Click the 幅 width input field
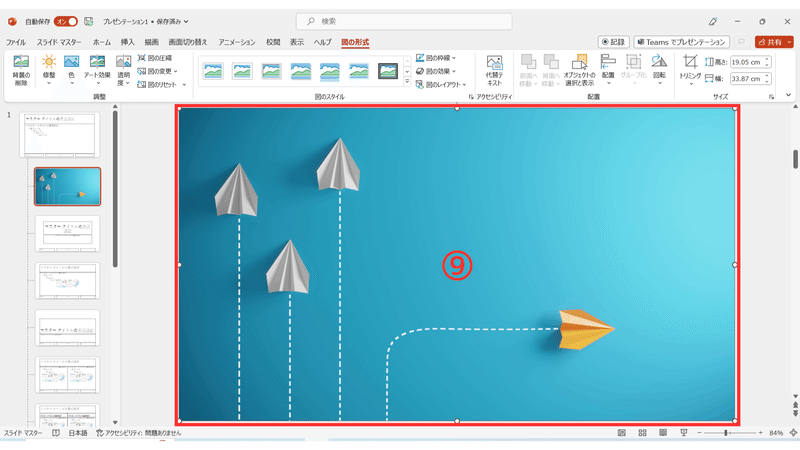 coord(746,79)
